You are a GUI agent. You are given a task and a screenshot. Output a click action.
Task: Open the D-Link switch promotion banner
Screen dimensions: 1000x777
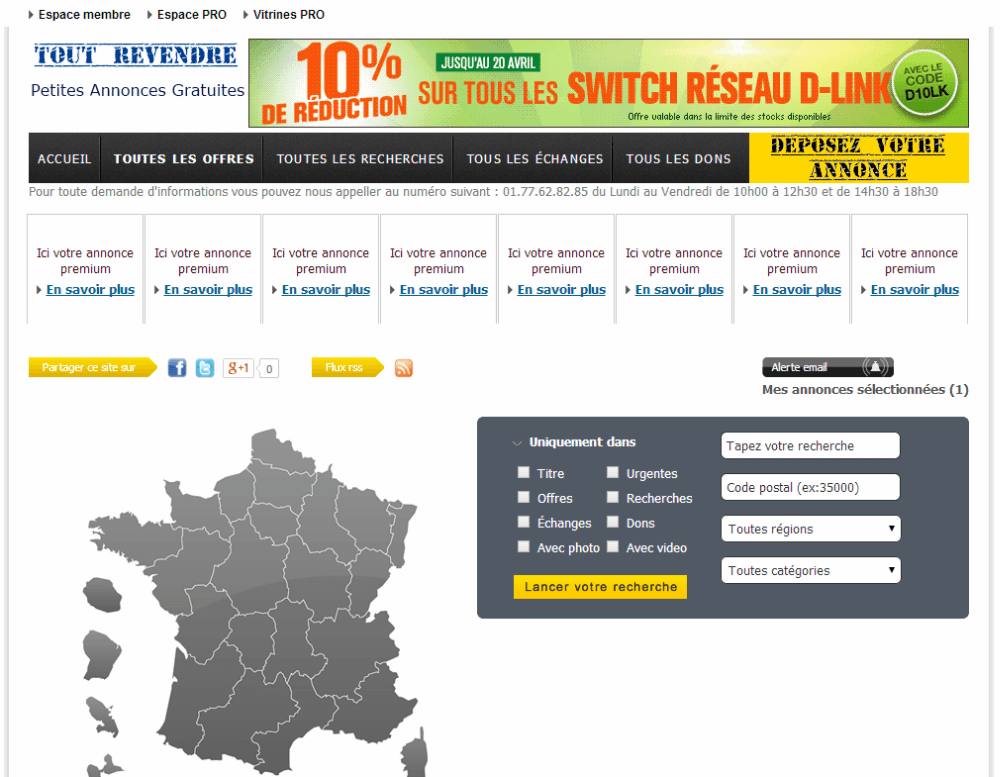click(608, 83)
